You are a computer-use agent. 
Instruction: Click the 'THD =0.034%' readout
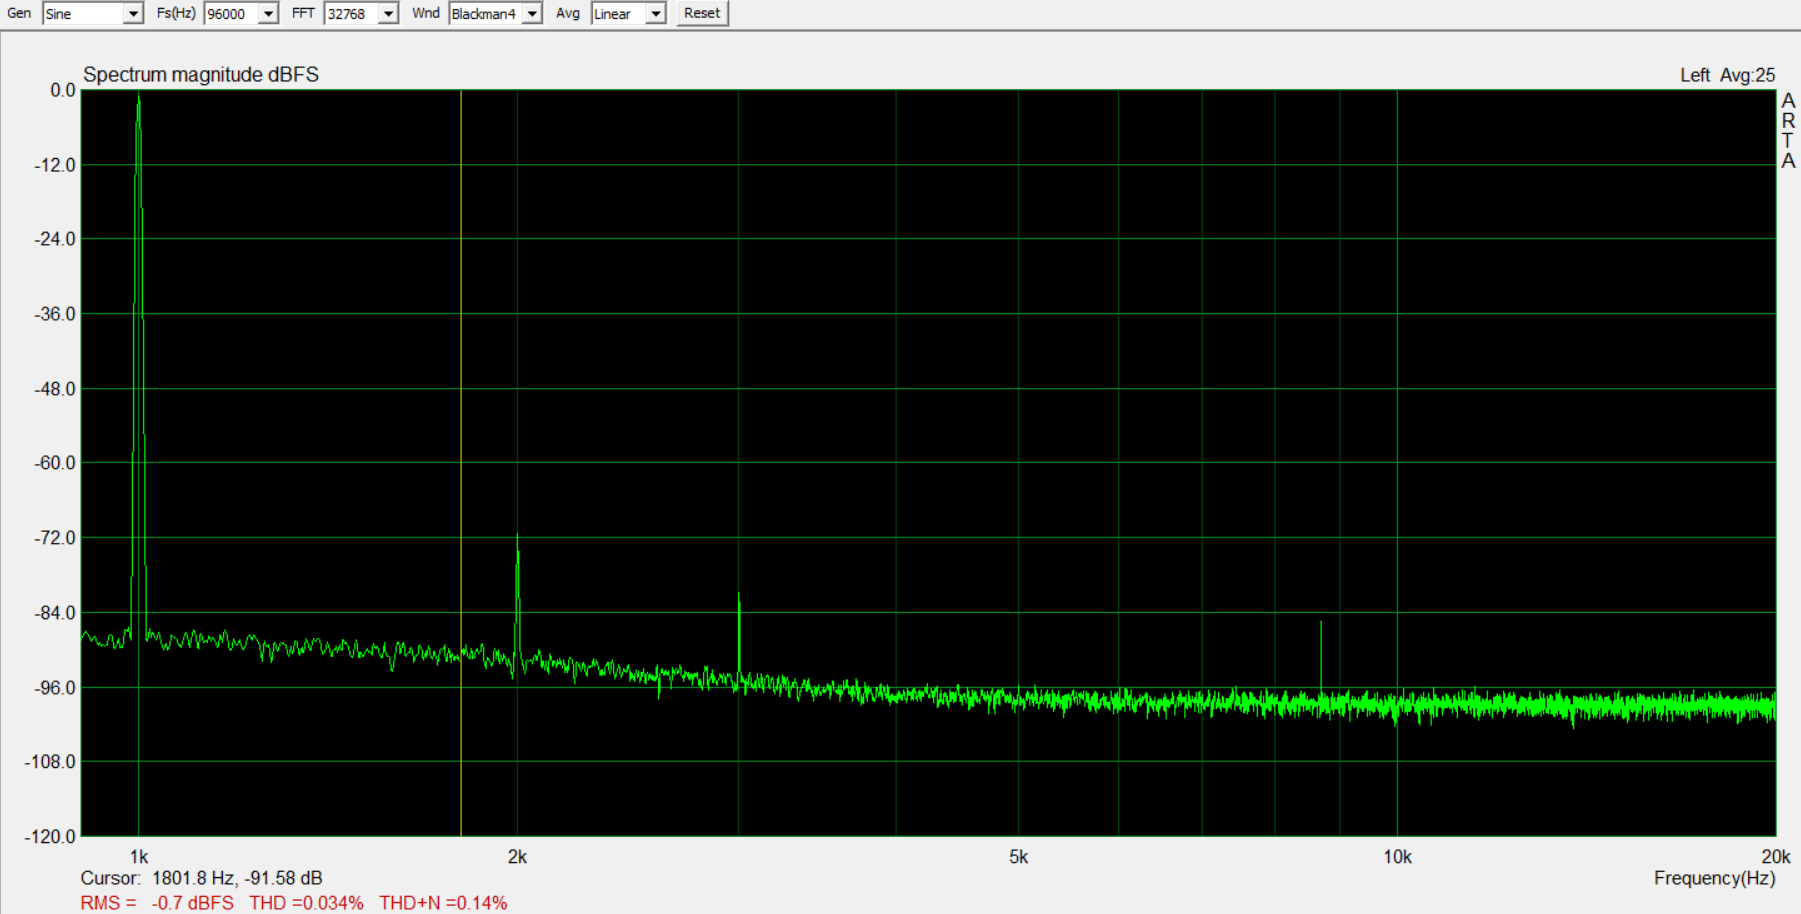[306, 903]
